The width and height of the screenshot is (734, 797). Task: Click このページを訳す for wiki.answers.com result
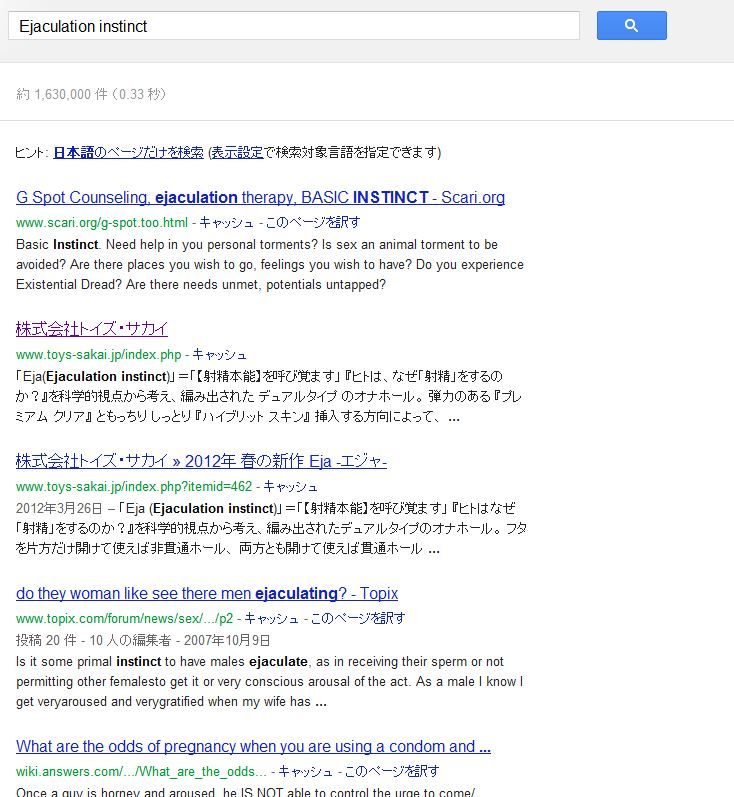pyautogui.click(x=392, y=772)
